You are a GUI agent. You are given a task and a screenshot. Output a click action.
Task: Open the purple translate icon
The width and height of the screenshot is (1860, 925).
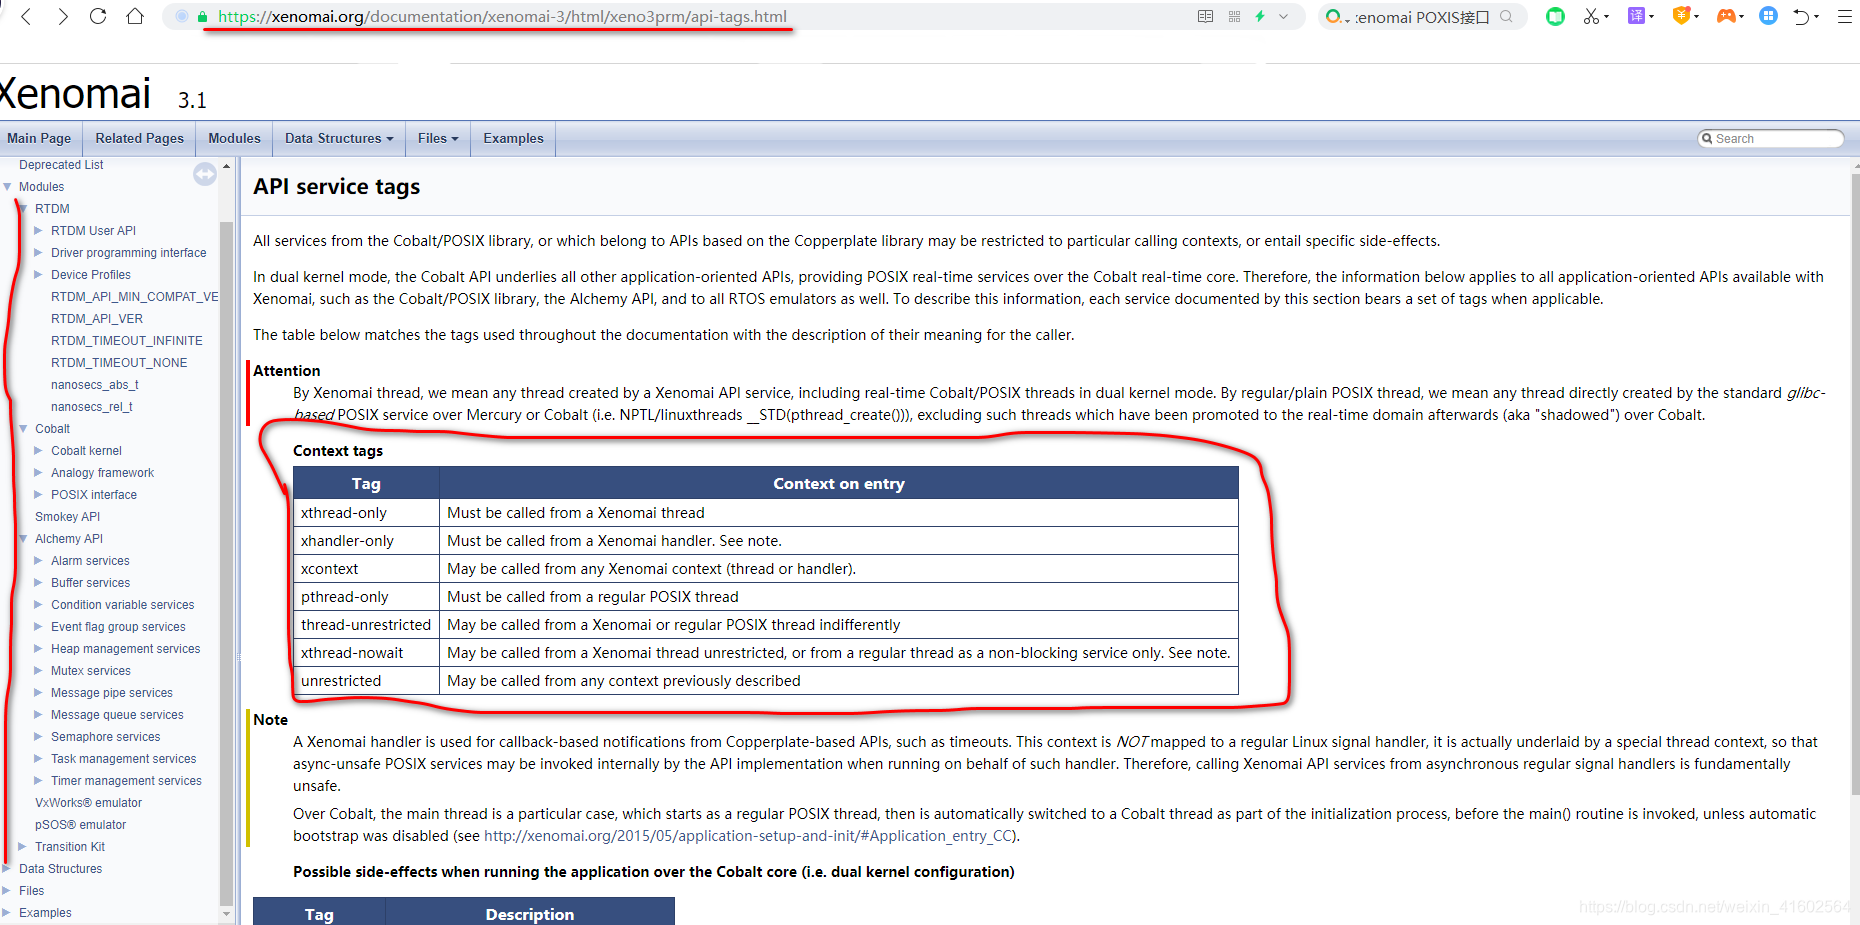(1636, 16)
